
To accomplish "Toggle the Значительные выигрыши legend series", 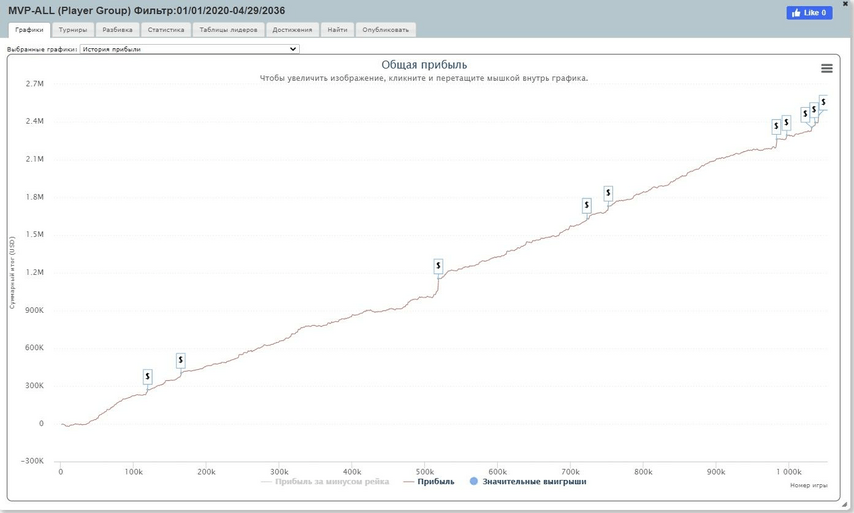I will pyautogui.click(x=528, y=481).
